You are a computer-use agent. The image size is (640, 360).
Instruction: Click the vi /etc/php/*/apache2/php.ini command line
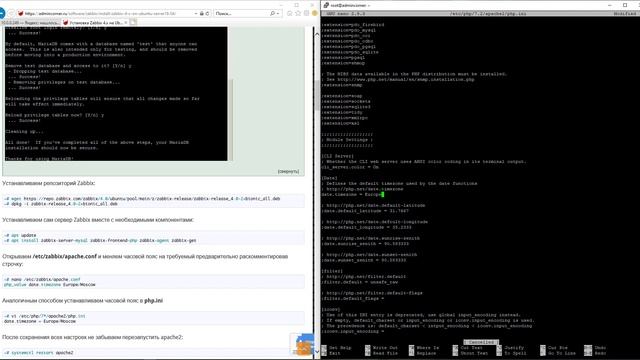tap(44, 316)
